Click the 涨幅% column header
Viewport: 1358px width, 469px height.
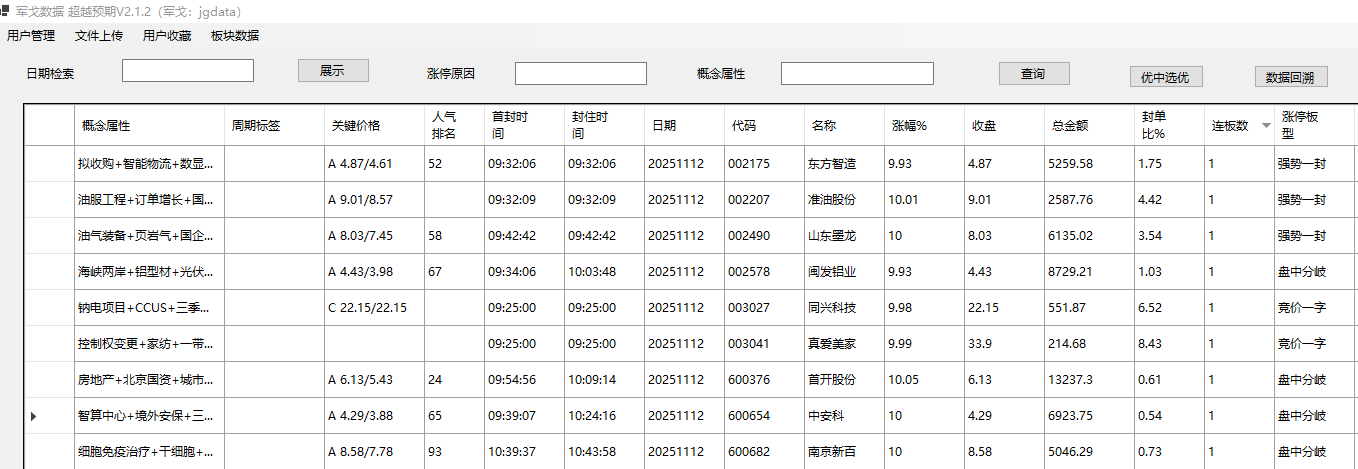(x=924, y=126)
